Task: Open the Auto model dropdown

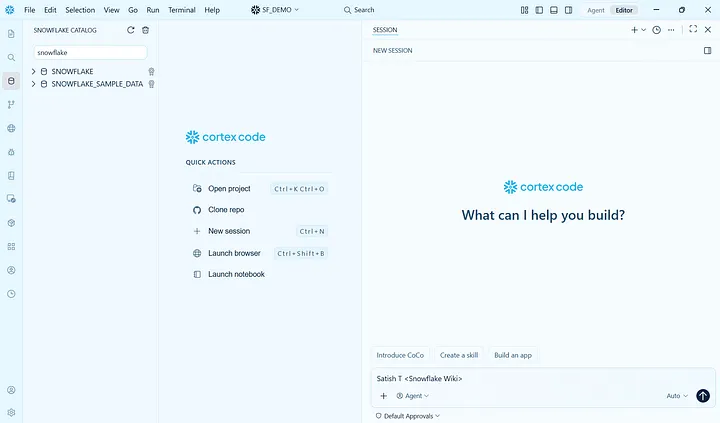Action: (x=677, y=395)
